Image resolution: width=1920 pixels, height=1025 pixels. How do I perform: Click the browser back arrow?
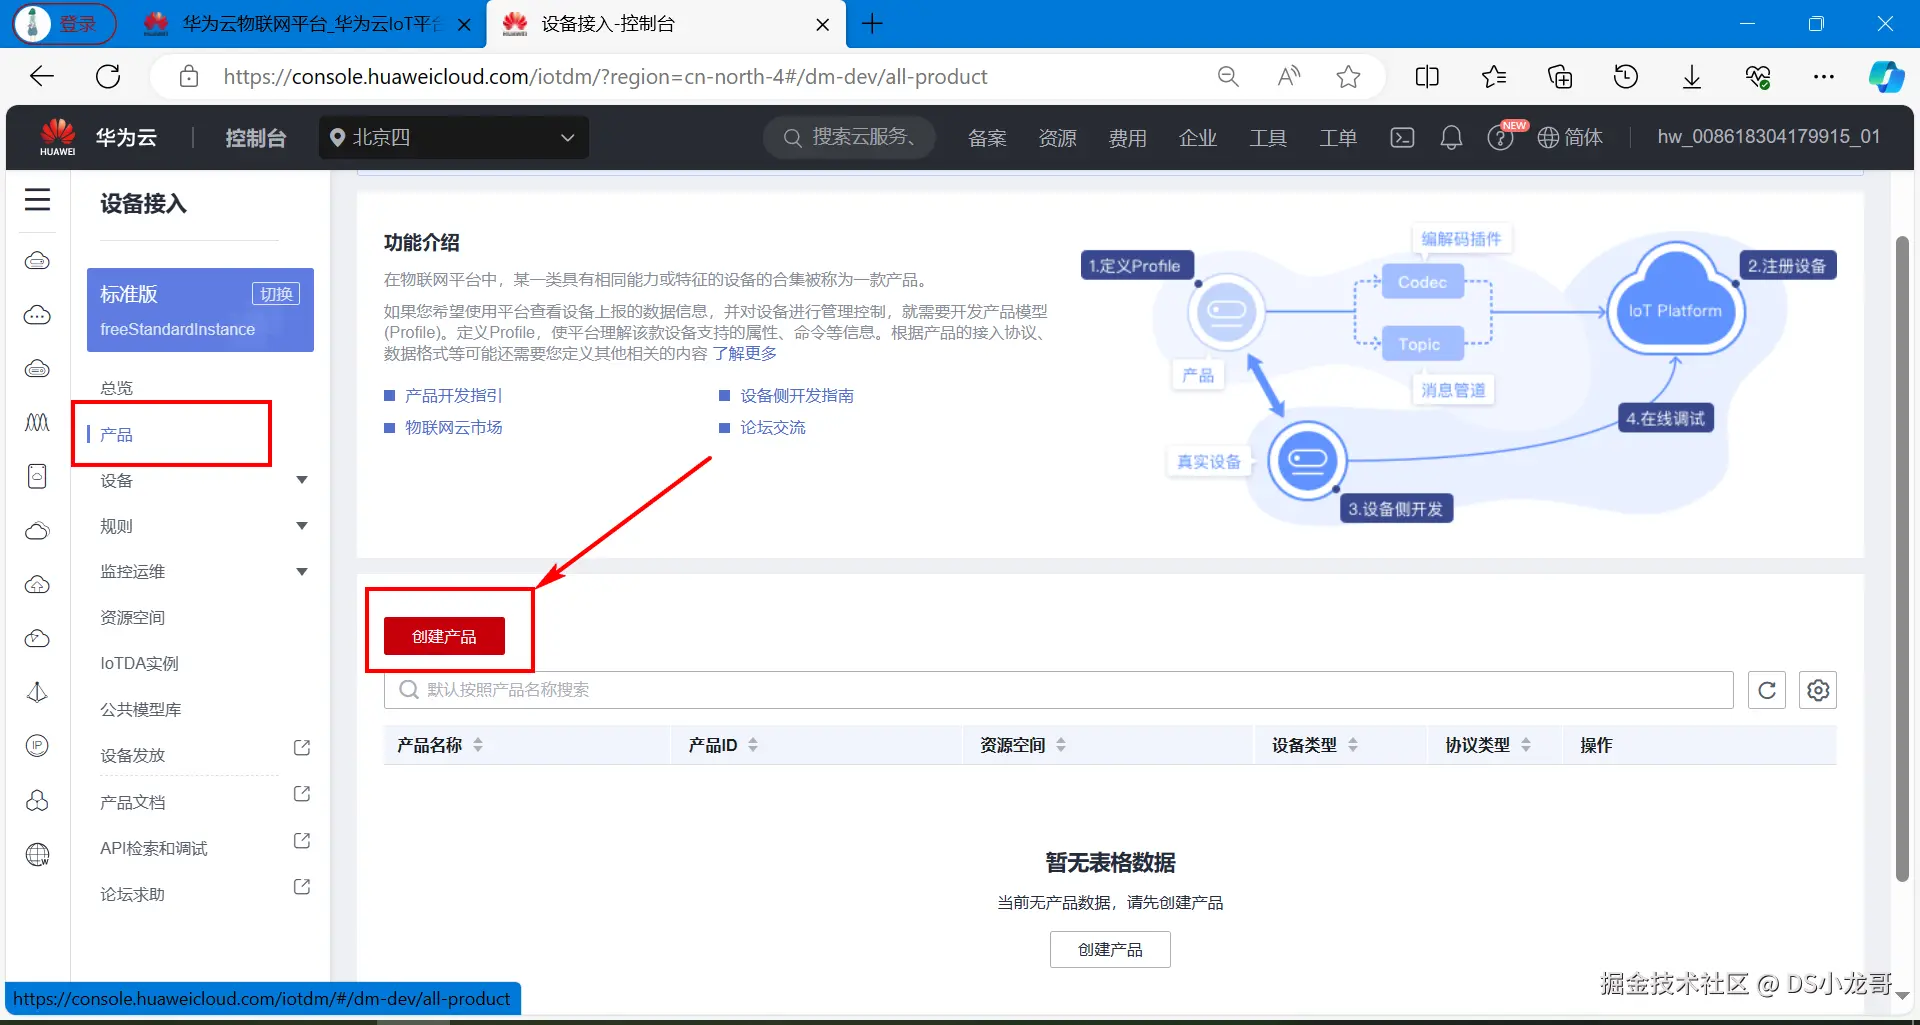42,77
